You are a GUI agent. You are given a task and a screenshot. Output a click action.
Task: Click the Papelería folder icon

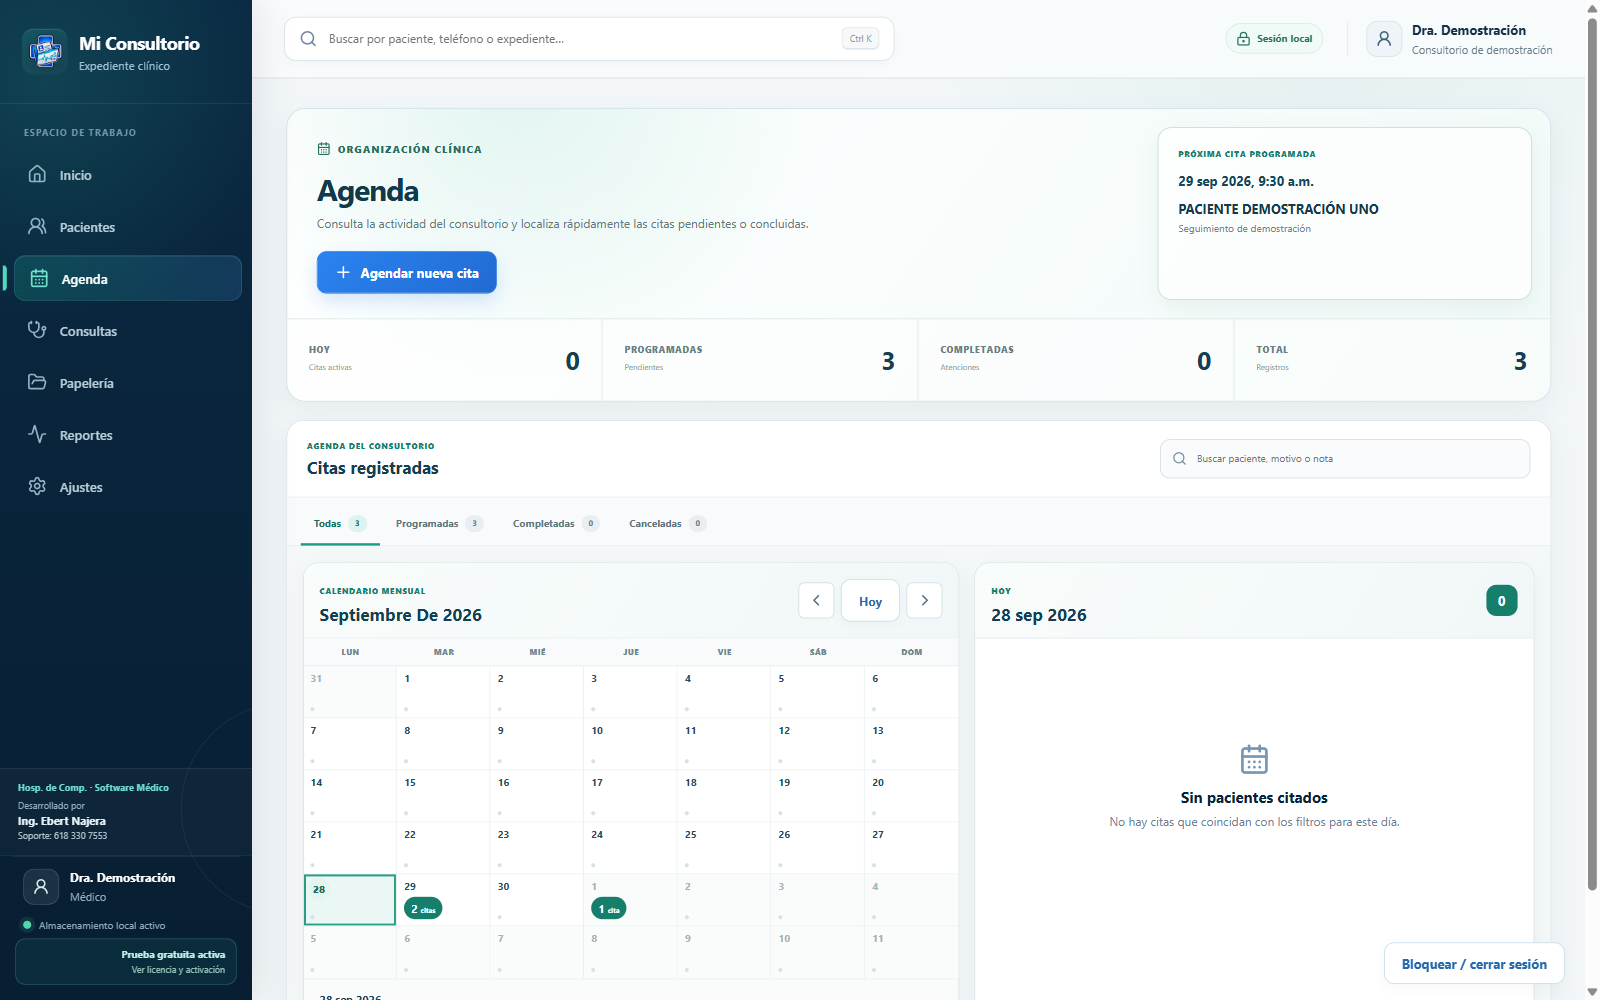click(x=37, y=382)
